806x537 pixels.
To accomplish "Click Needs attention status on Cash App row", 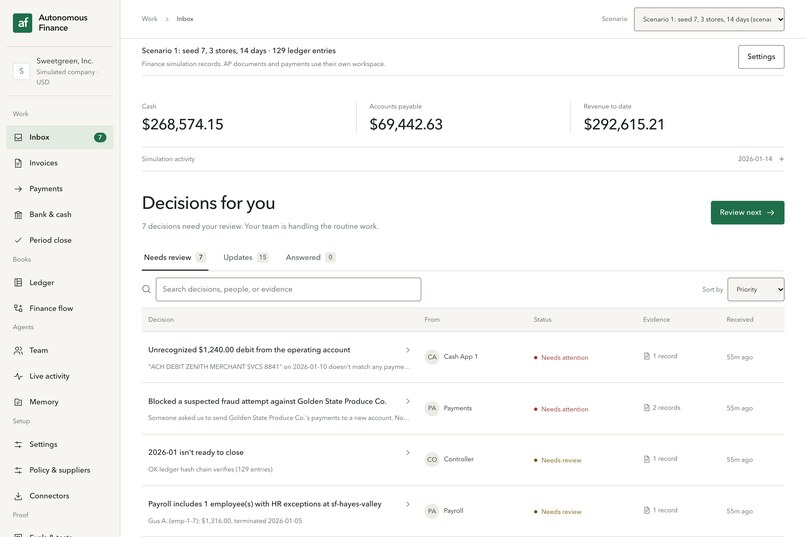I will [x=561, y=358].
